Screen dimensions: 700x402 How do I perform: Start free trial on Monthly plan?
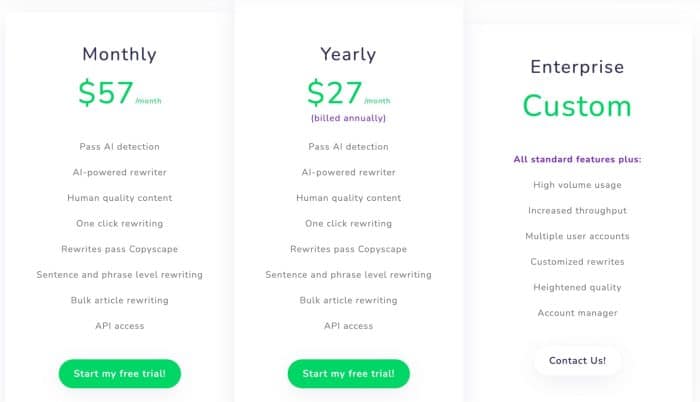(x=120, y=373)
